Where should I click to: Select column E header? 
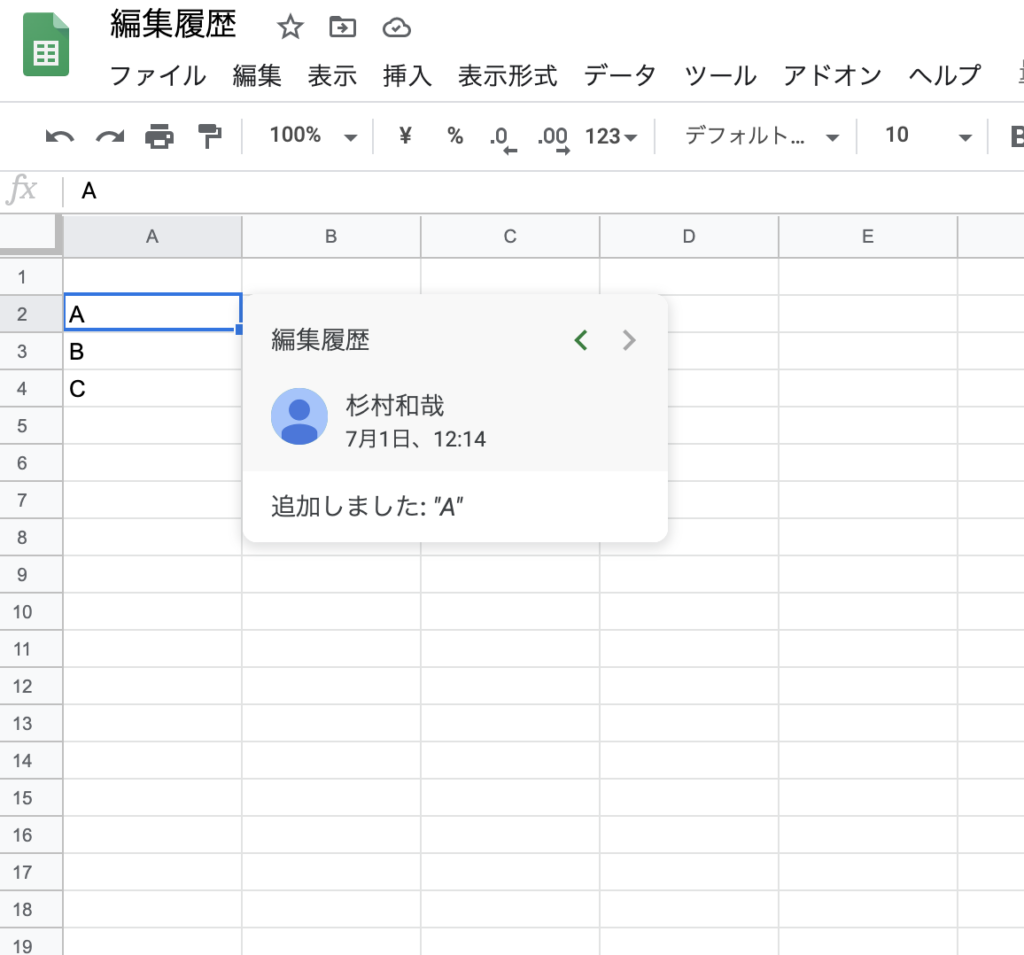coord(868,236)
